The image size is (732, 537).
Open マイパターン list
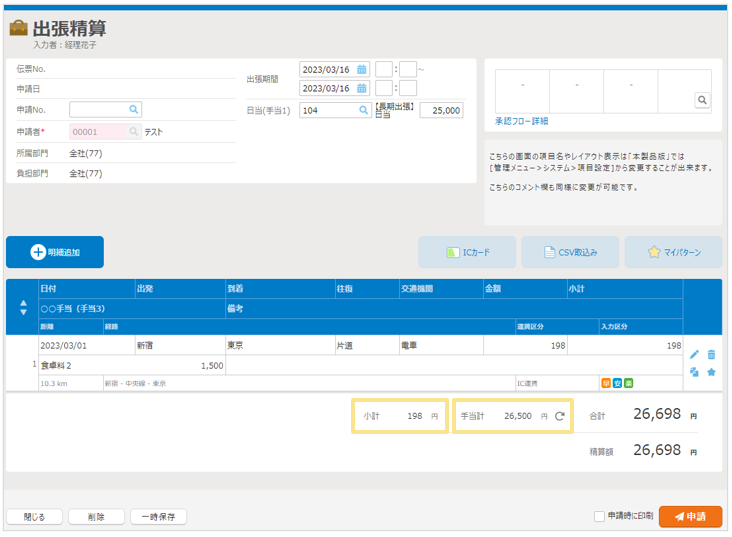pos(673,252)
